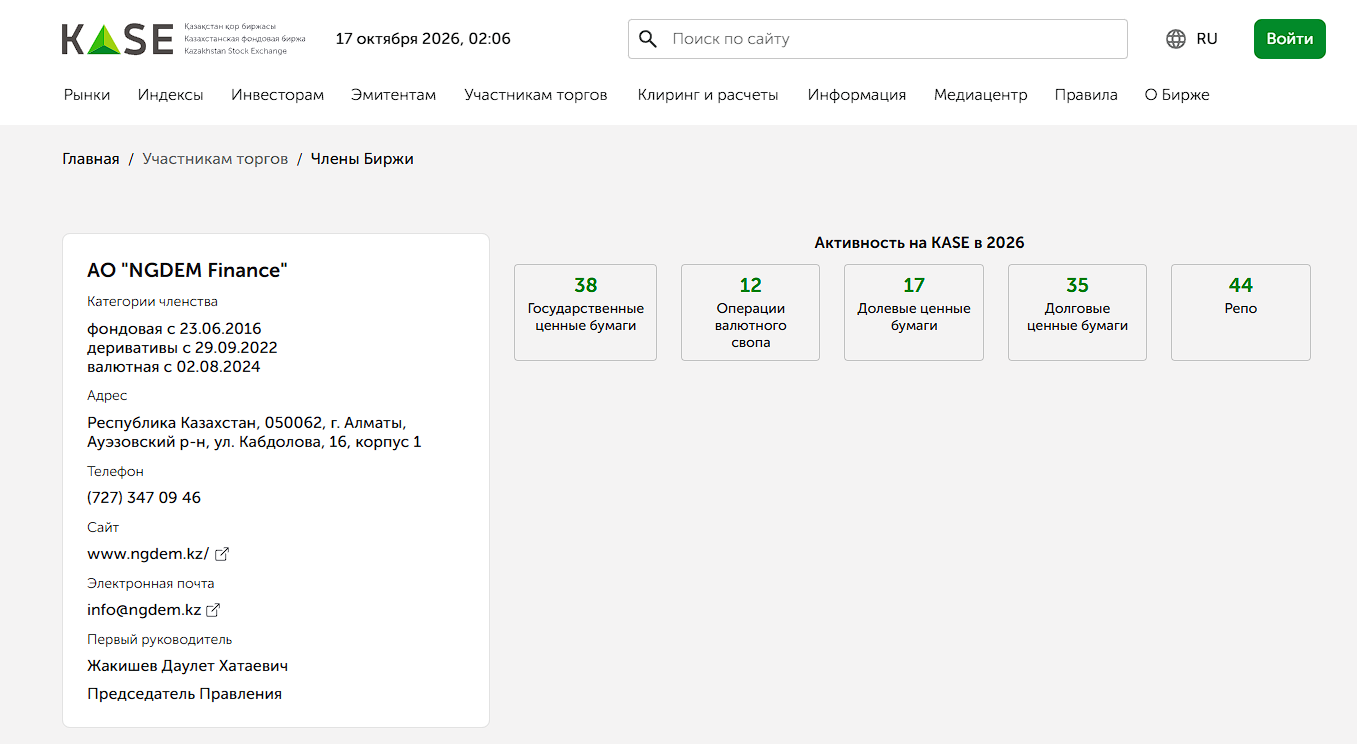Click the phone number (727) 347 09 46
The width and height of the screenshot is (1357, 744).
(144, 498)
